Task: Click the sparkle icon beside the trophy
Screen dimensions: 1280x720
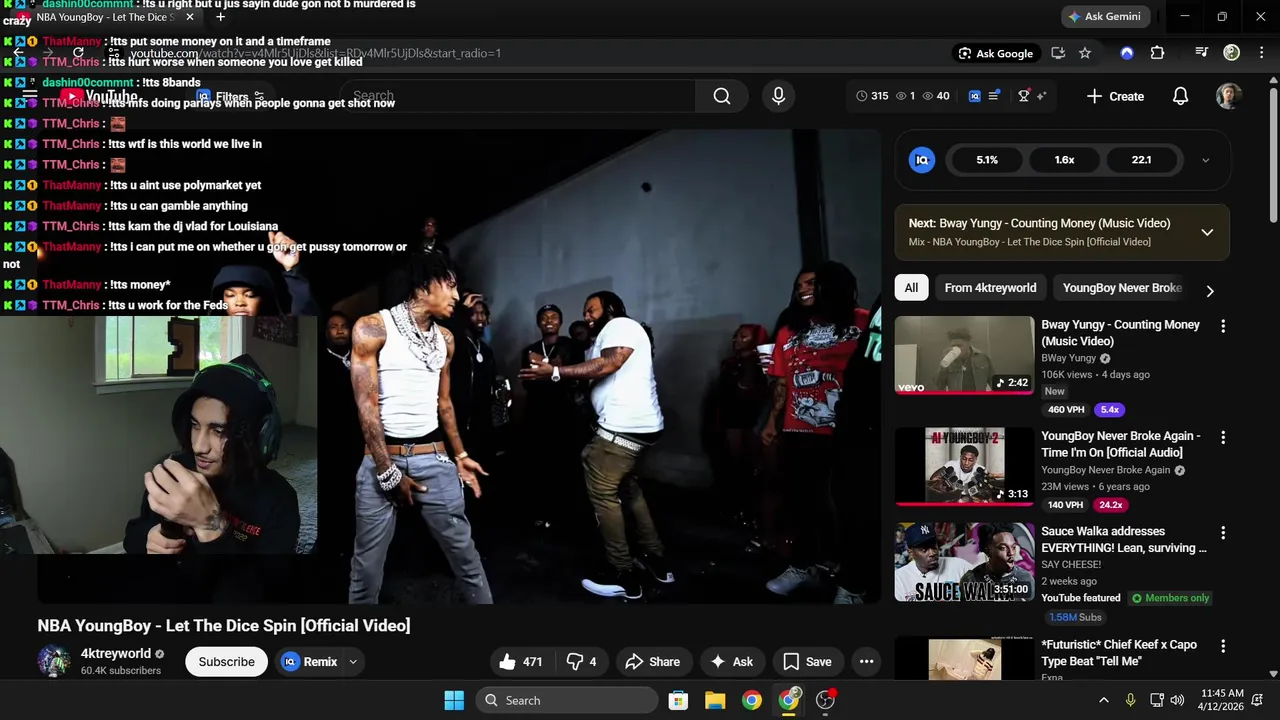Action: click(x=1041, y=96)
